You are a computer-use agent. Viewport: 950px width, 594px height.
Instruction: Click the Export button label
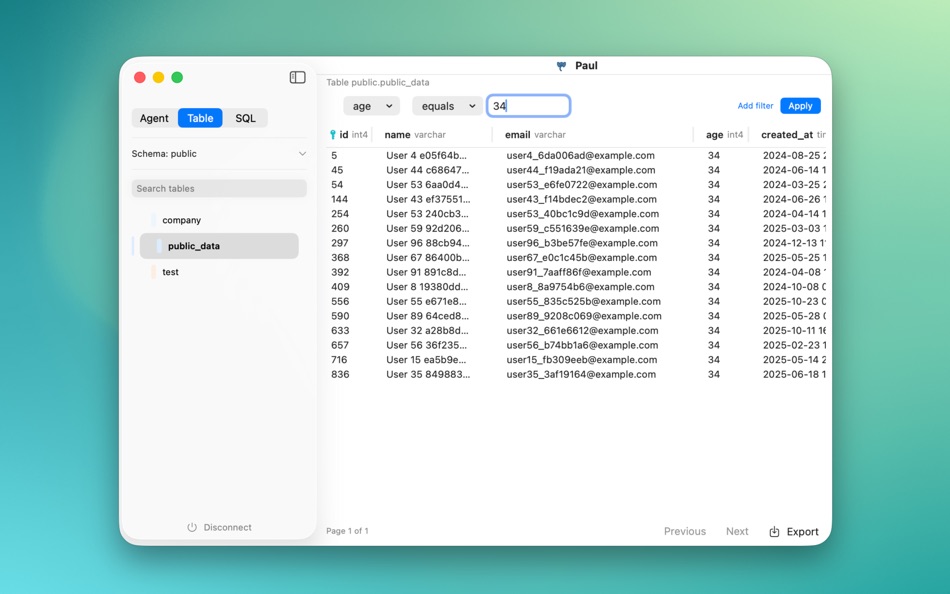[x=803, y=532]
